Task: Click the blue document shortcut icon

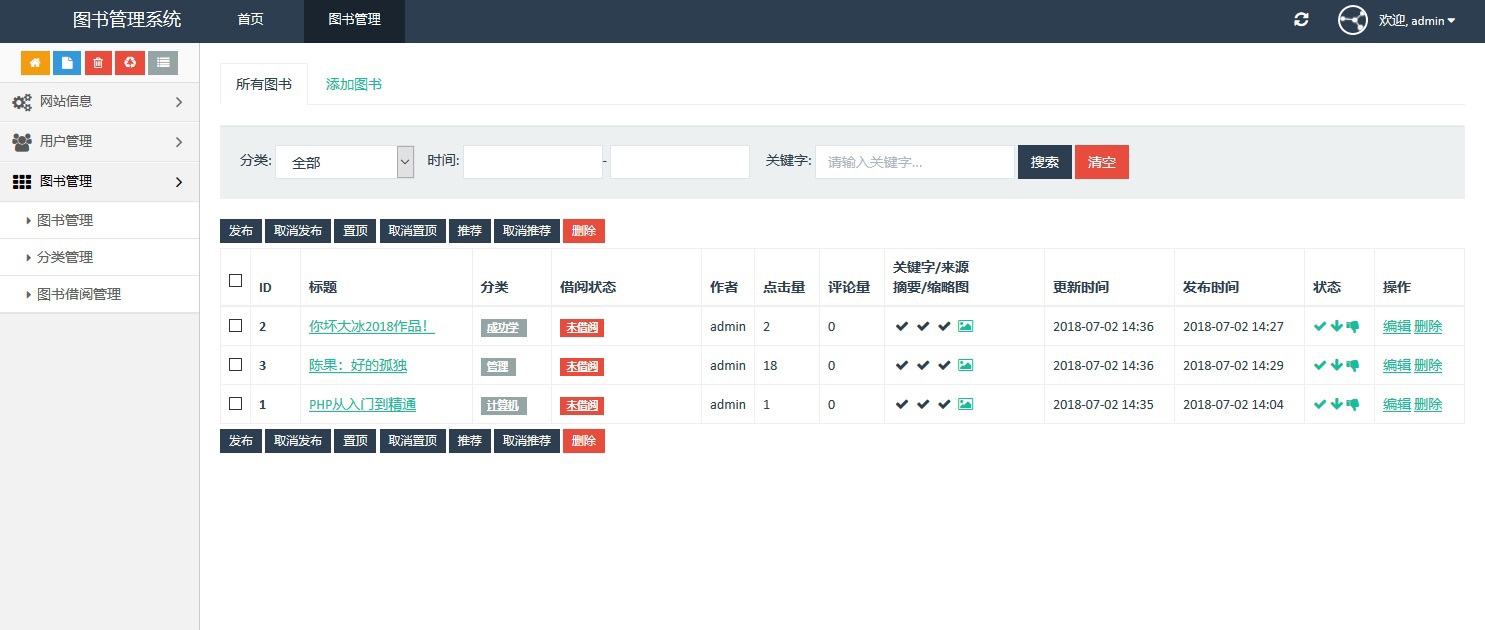Action: coord(67,63)
